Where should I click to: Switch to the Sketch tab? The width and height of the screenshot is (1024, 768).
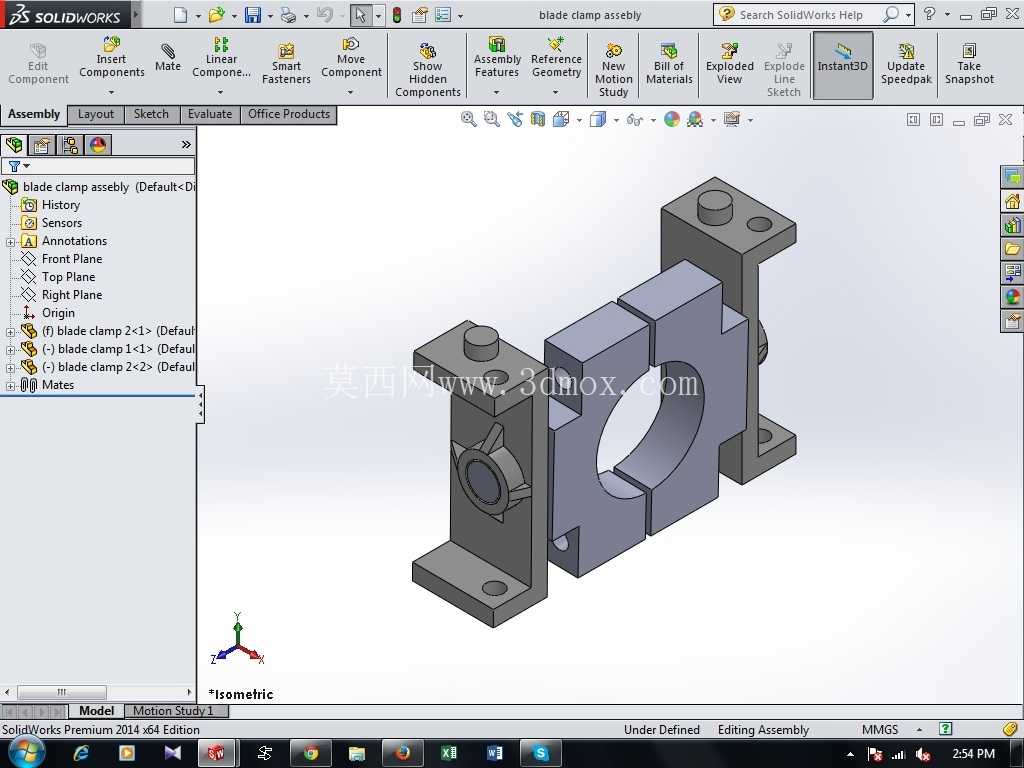(152, 114)
